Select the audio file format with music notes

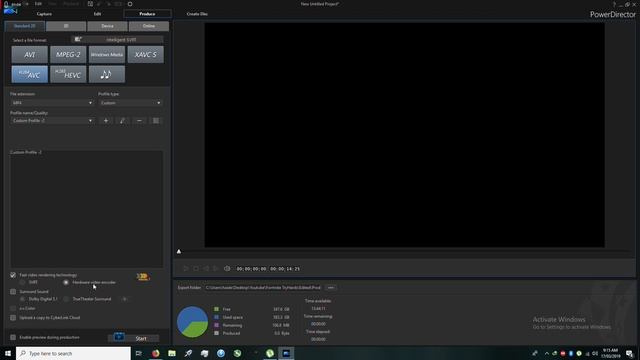107,74
